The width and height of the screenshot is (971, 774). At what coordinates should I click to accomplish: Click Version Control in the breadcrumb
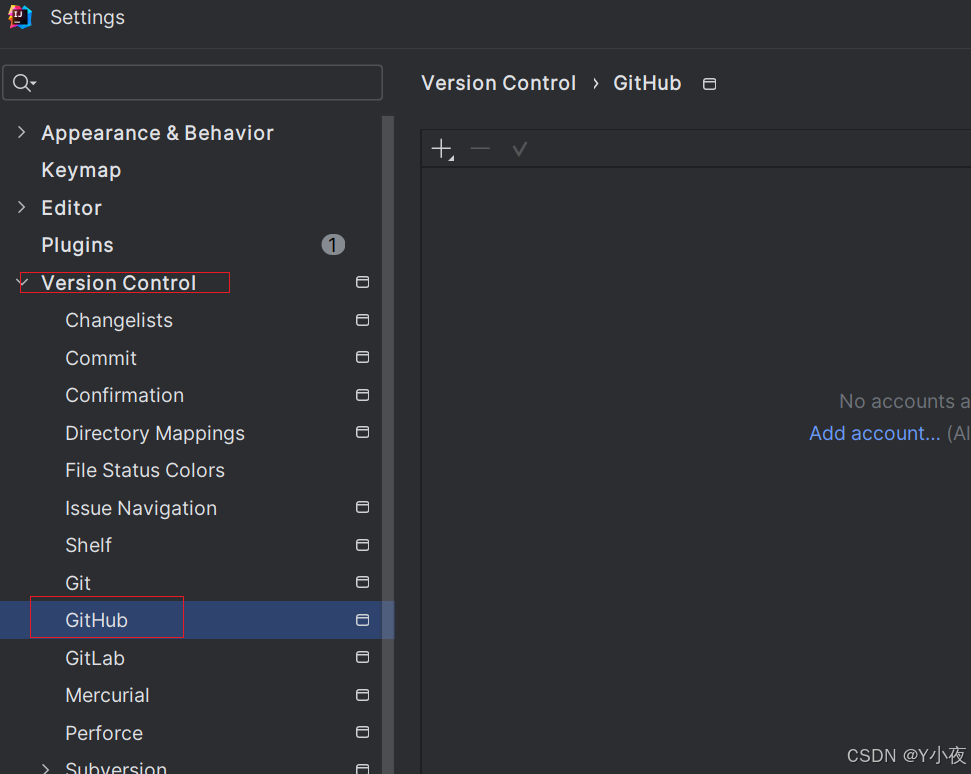pos(499,83)
